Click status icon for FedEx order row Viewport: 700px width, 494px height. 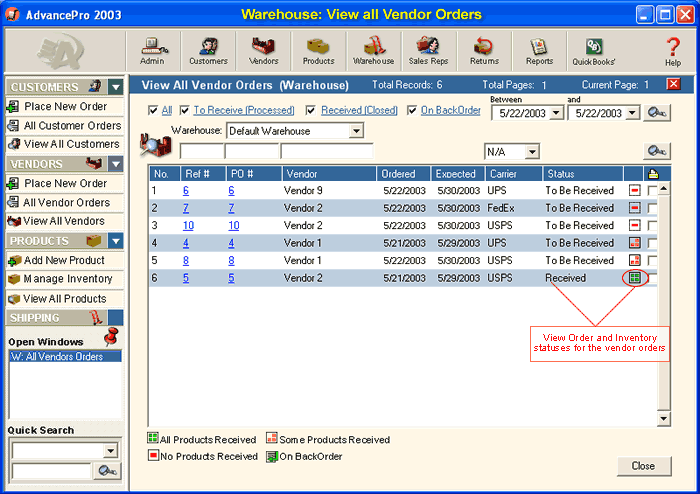[634, 208]
